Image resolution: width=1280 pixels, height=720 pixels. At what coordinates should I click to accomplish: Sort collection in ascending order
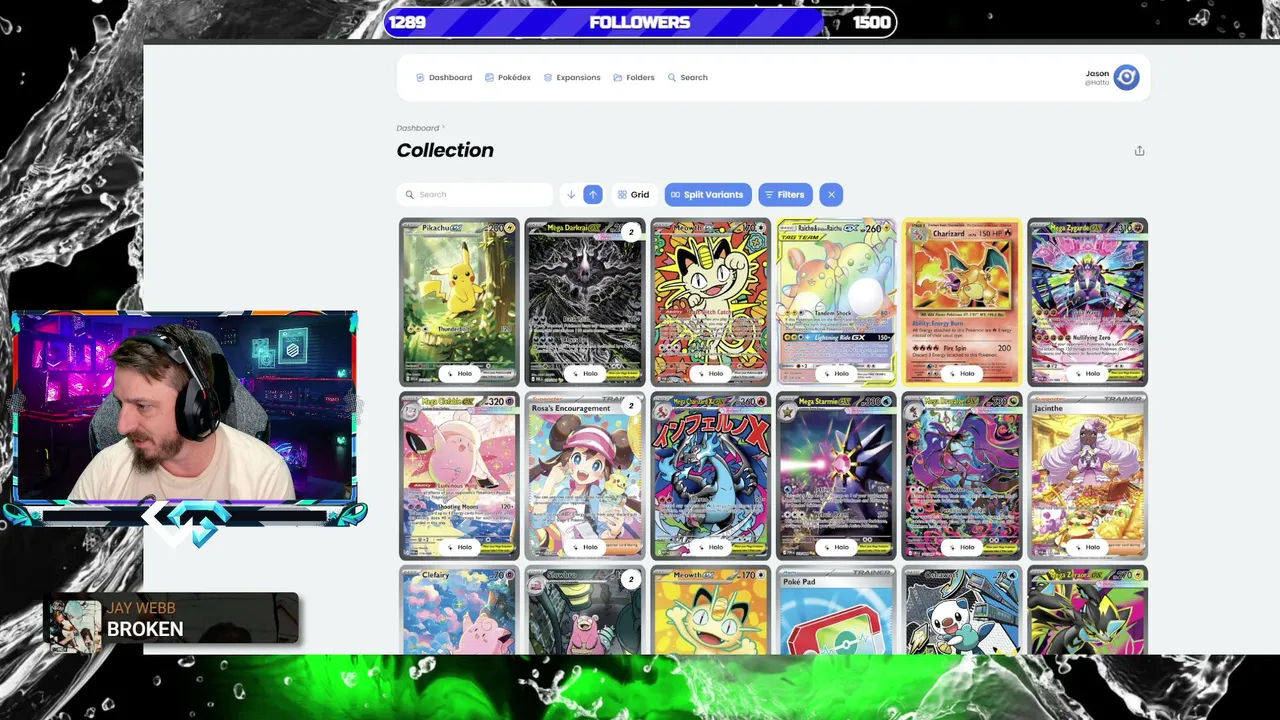(x=593, y=194)
